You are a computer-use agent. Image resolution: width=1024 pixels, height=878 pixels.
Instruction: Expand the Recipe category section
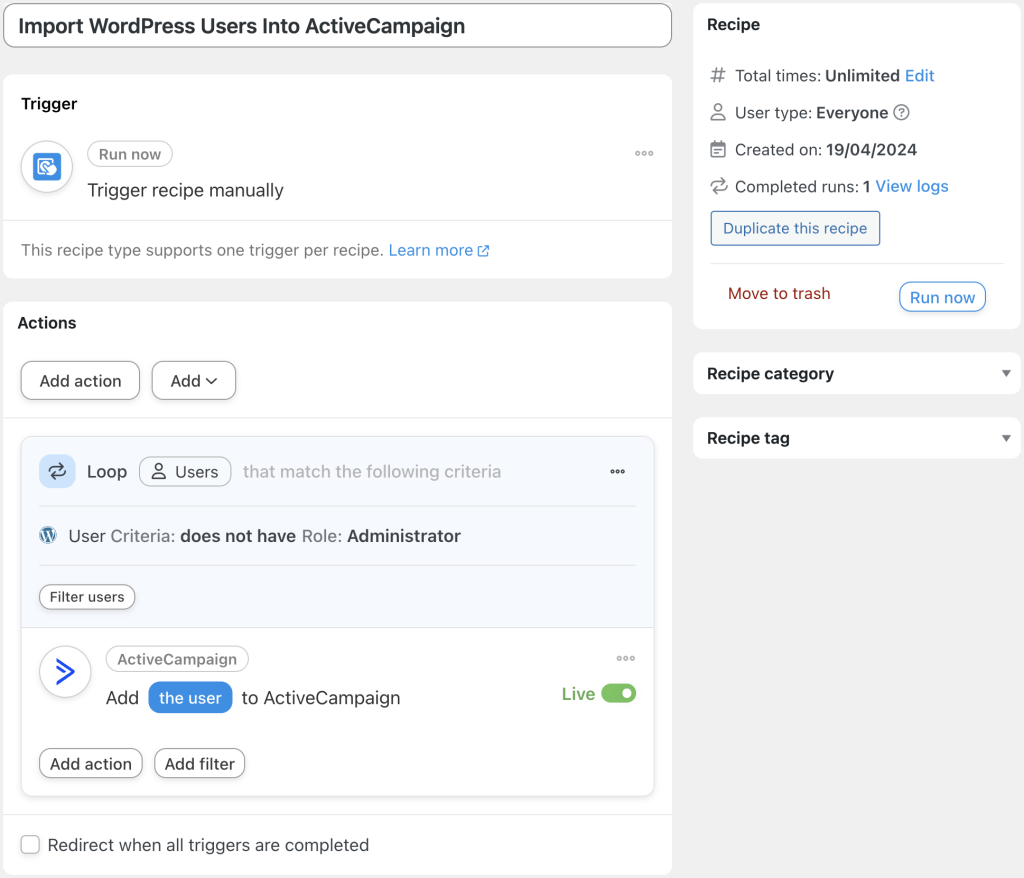coord(1006,373)
